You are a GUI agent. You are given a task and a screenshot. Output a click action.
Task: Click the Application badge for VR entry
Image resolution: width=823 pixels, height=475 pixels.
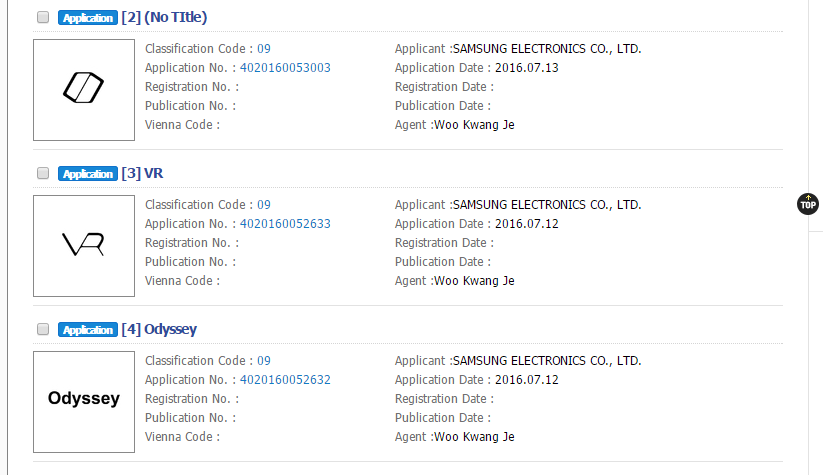(x=88, y=174)
